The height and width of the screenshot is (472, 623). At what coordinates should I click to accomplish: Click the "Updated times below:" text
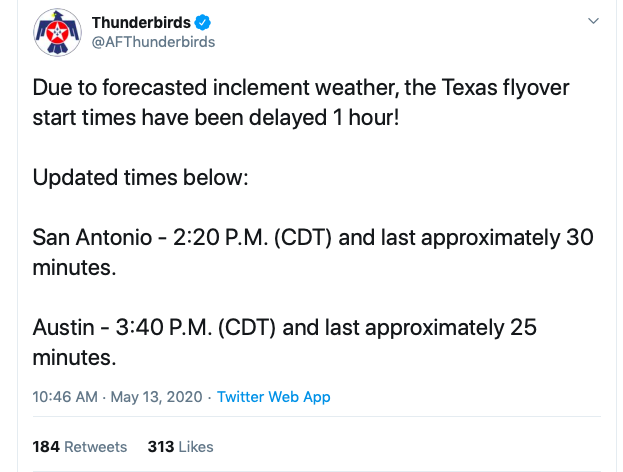pyautogui.click(x=140, y=177)
